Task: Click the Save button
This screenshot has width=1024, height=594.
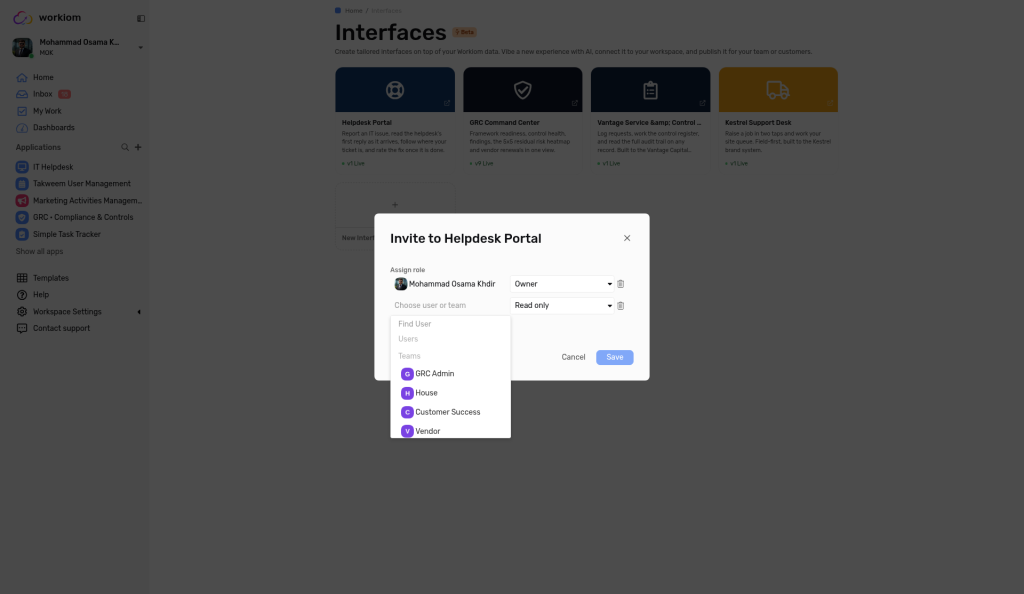Action: point(615,357)
